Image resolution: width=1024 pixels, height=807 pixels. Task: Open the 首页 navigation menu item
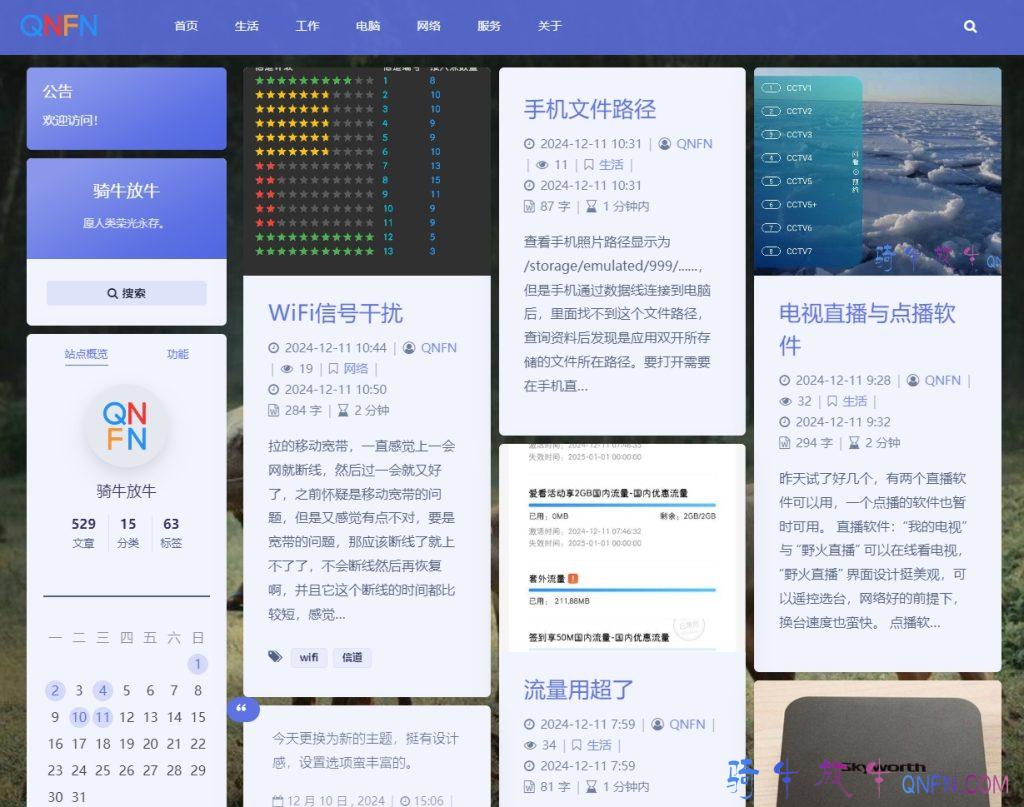tap(186, 26)
